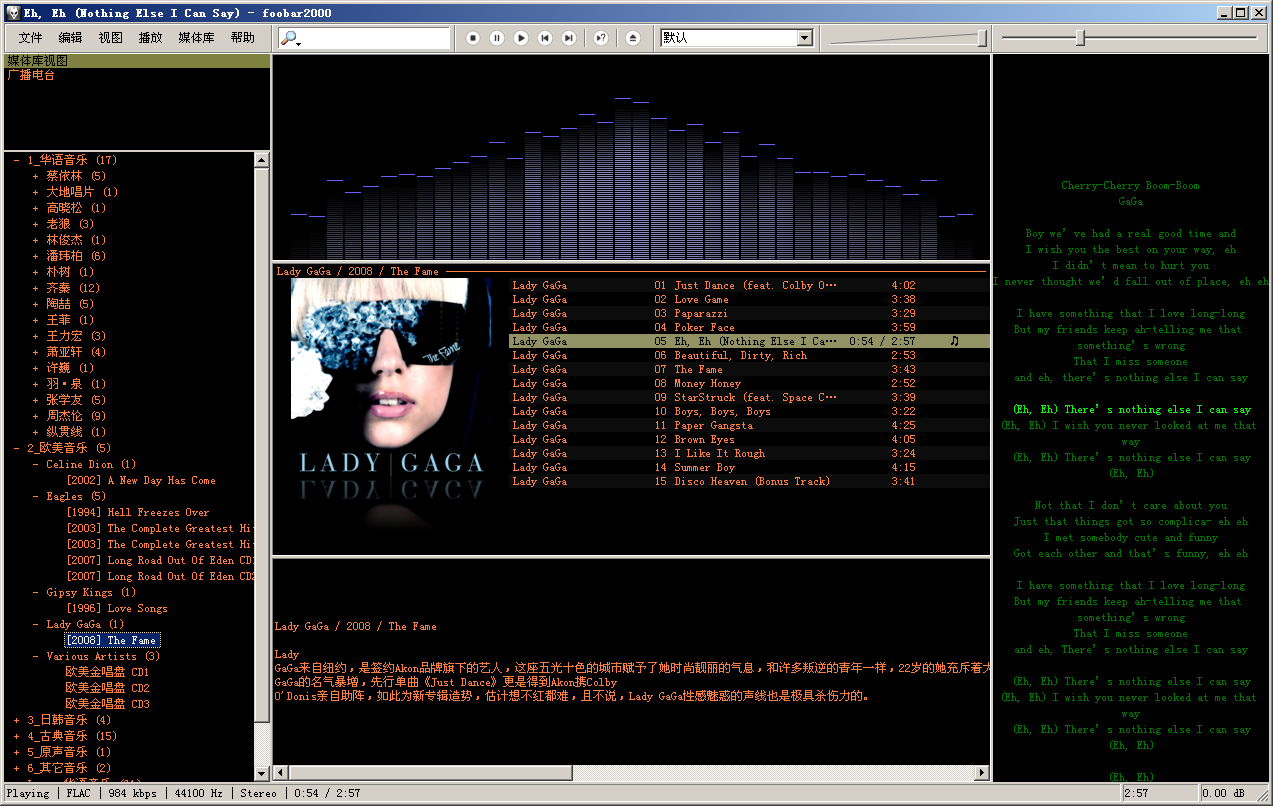Open the 媒体库 menu
The width and height of the screenshot is (1273, 806).
point(197,38)
